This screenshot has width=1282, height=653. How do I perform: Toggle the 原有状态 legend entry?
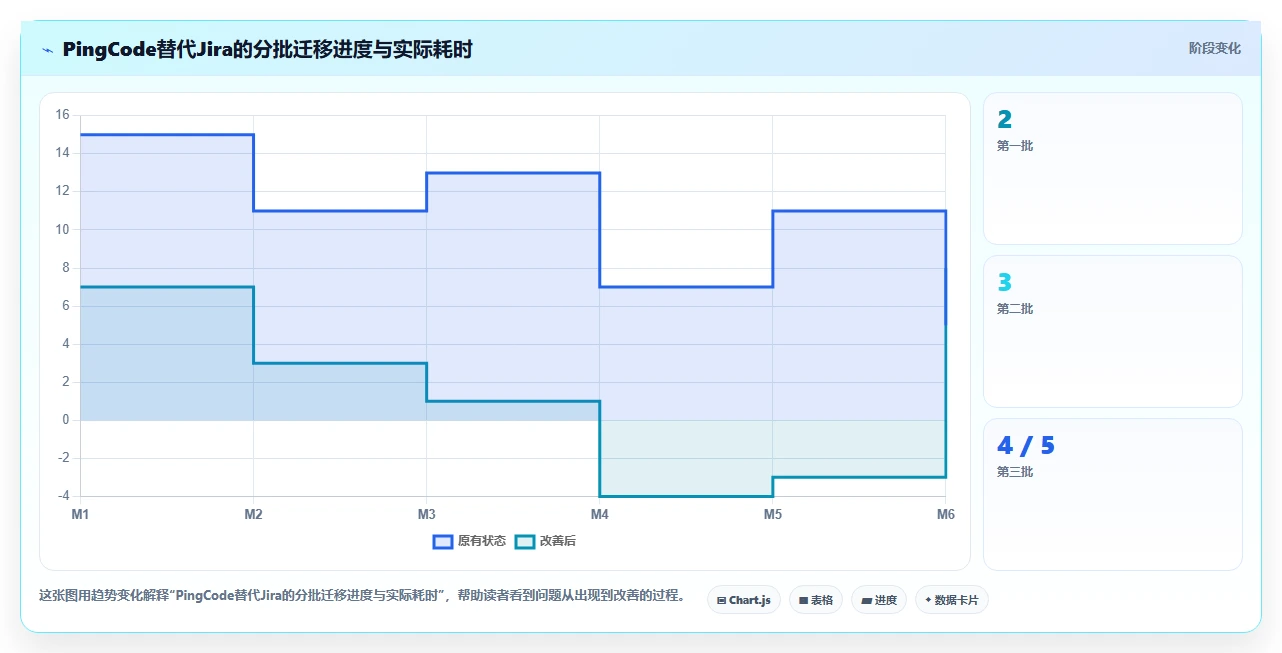click(x=469, y=541)
